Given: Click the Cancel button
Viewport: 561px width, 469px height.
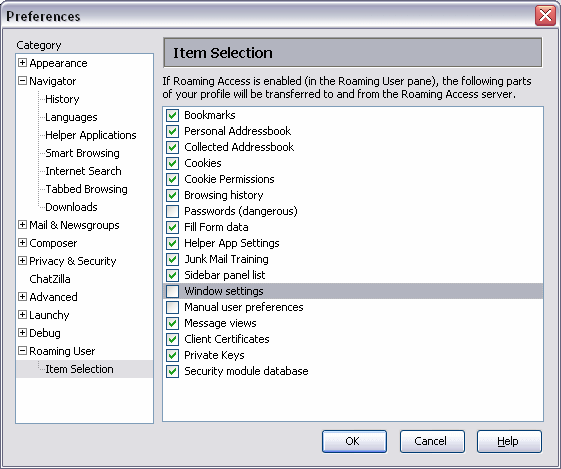Looking at the screenshot, I should 432,441.
